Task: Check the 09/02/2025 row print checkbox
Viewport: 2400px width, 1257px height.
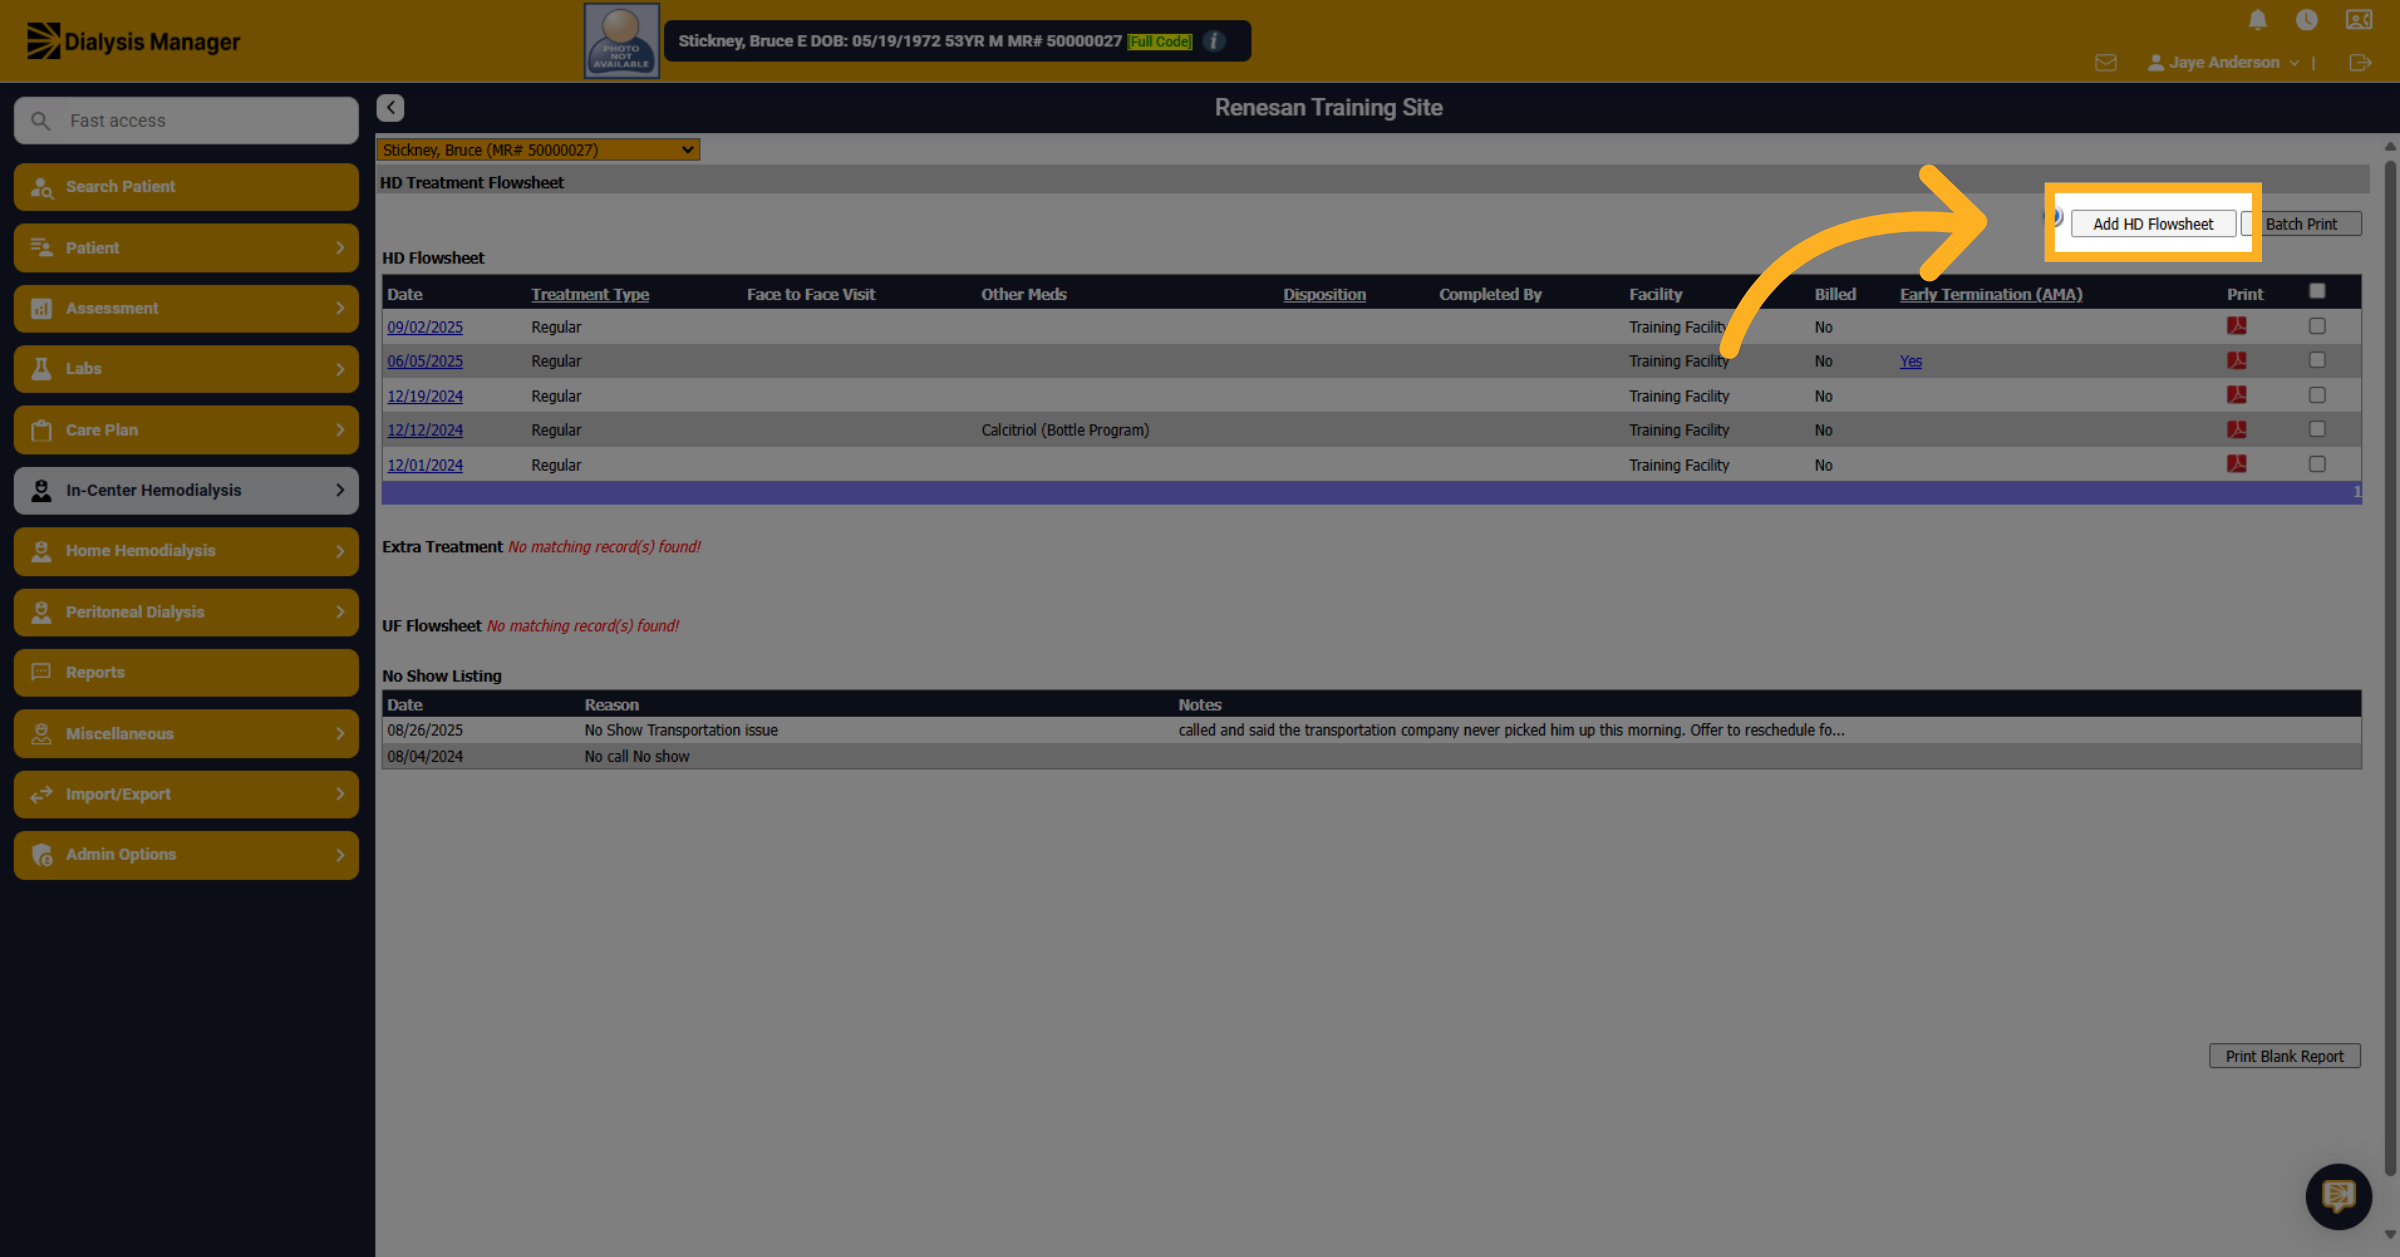Action: point(2317,326)
